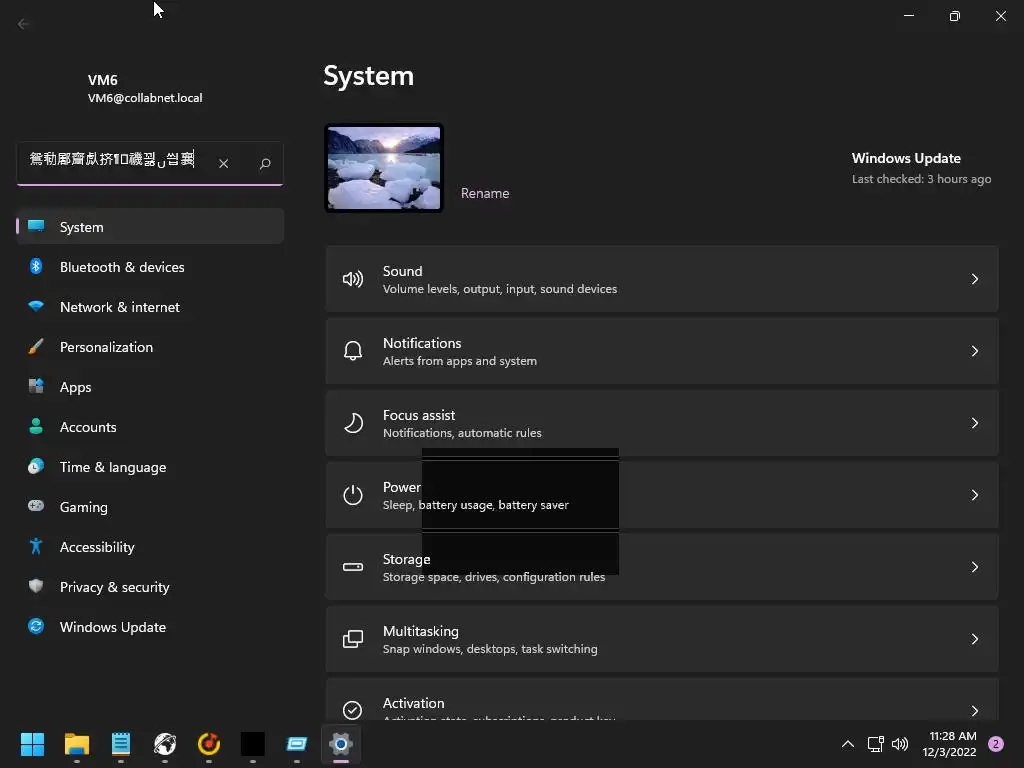Expand the Focus assist row chevron
1024x768 pixels.
(x=974, y=423)
